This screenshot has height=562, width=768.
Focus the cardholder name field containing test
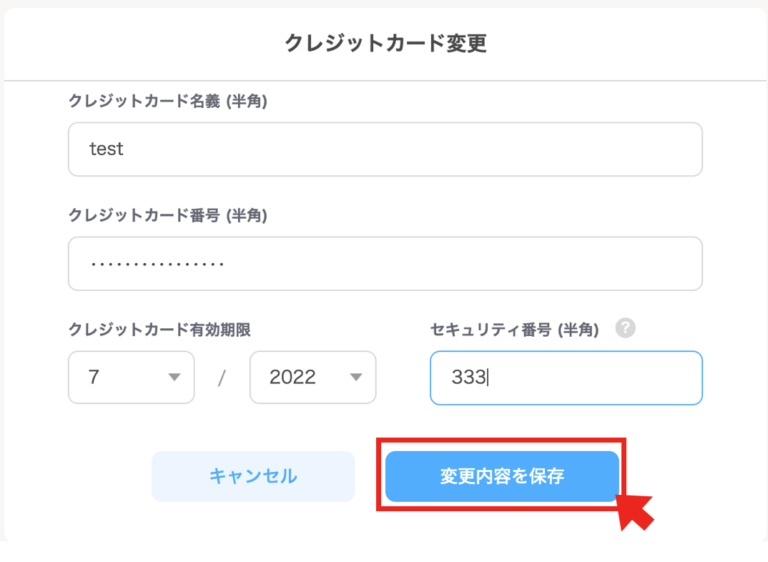point(385,149)
